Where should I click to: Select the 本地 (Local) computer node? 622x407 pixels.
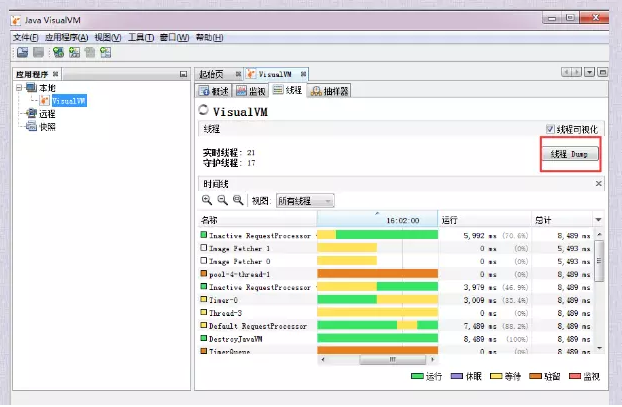(x=46, y=88)
